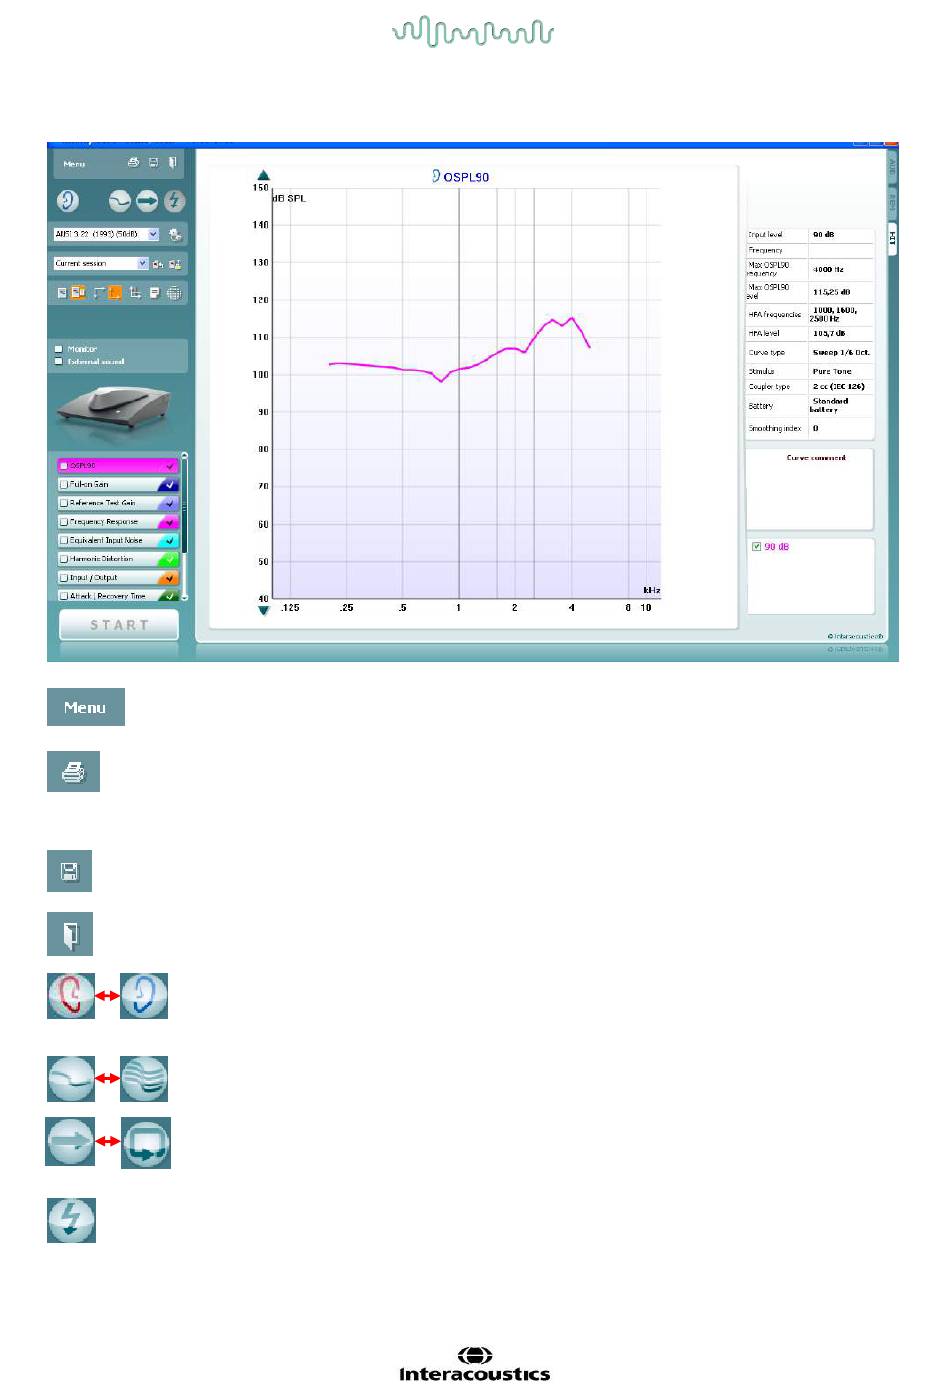Open the ANSI S3.22 protocol dropdown
This screenshot has height=1387, width=950.
(153, 234)
